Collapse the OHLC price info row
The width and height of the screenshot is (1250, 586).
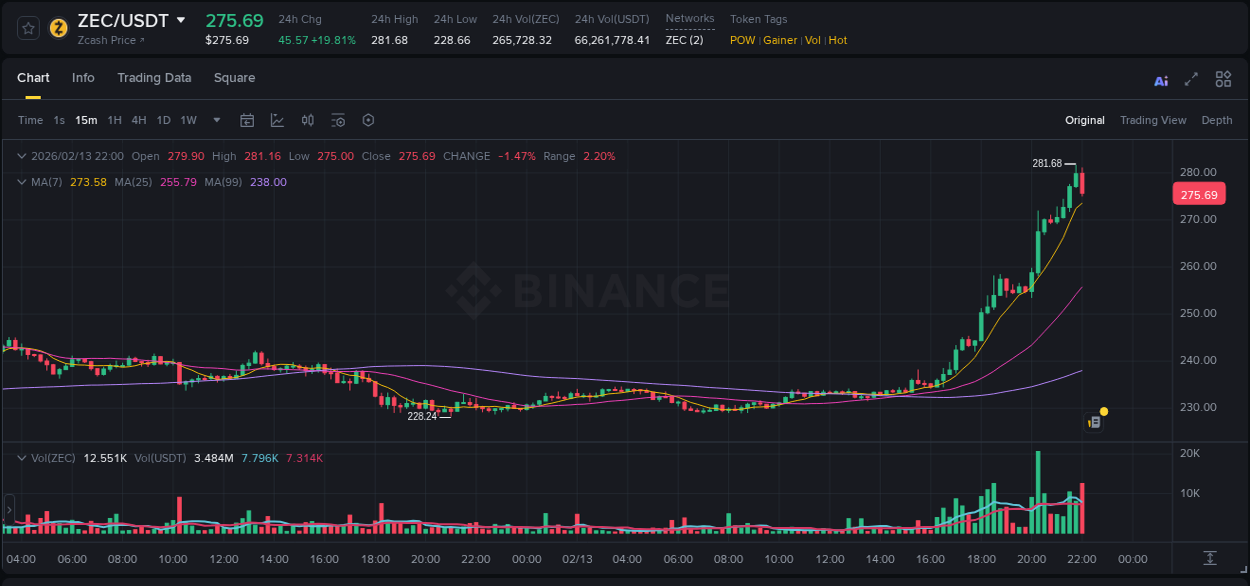point(22,156)
